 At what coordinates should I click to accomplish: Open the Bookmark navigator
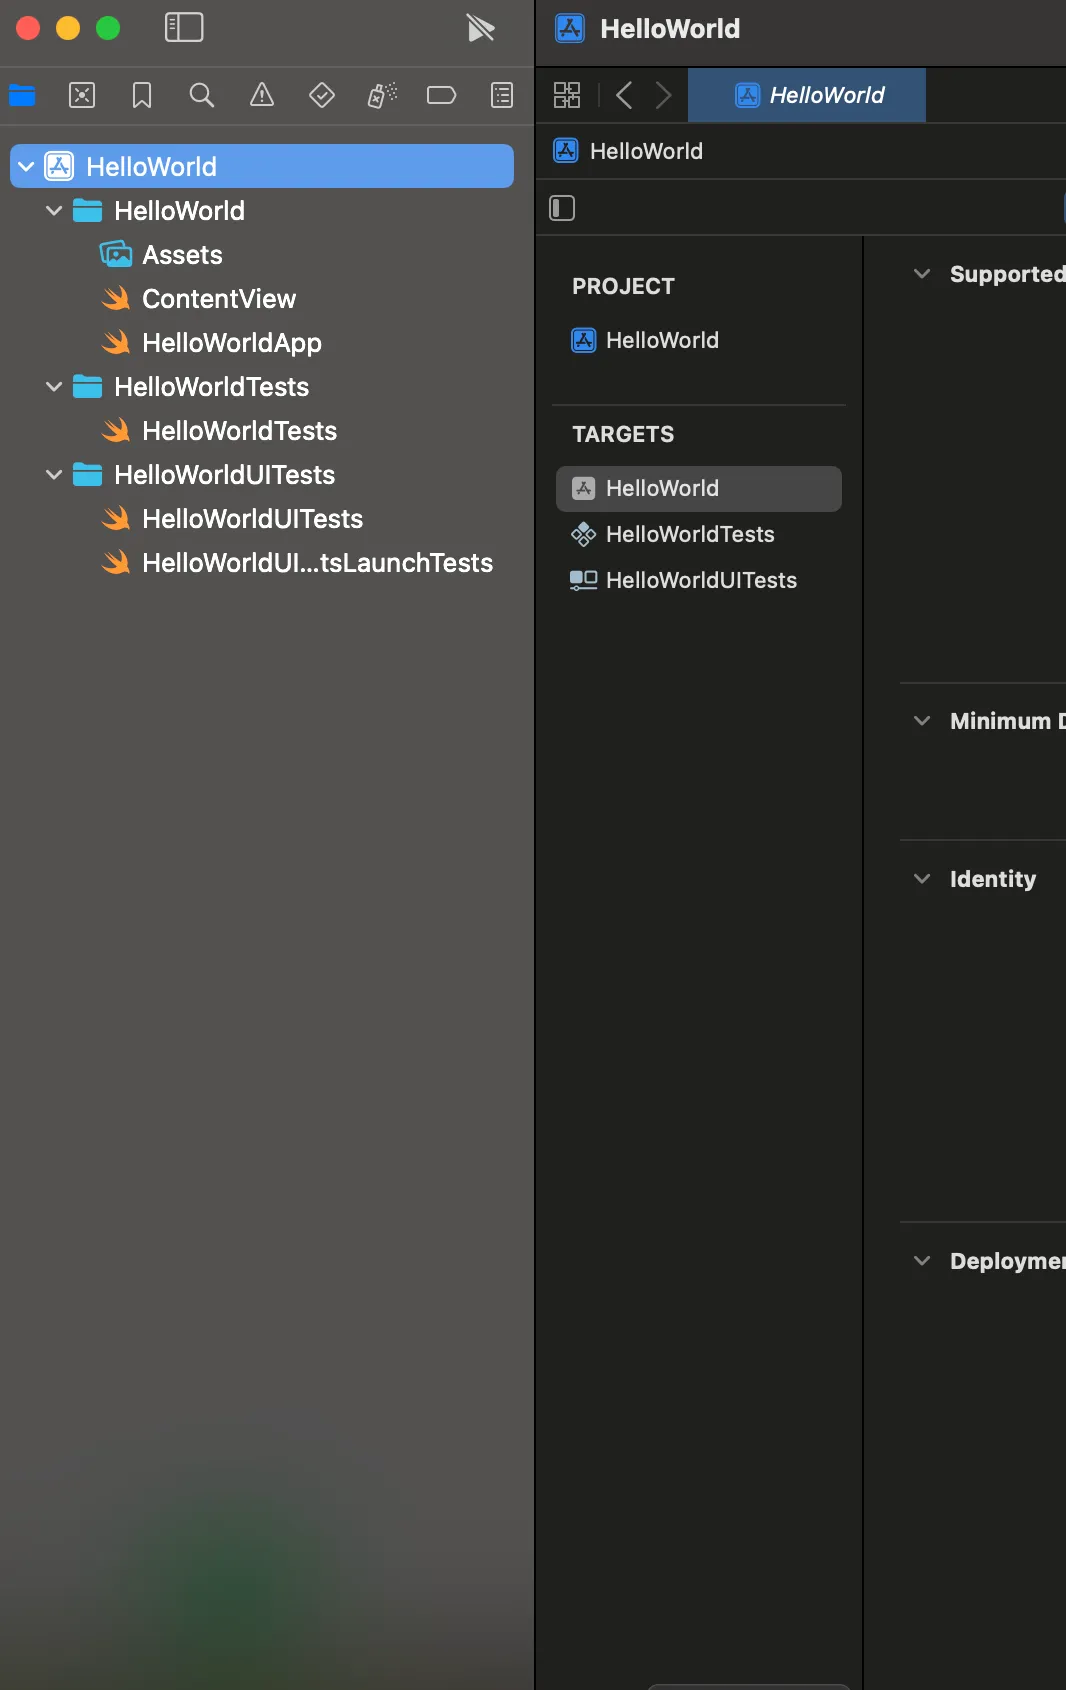[x=142, y=95]
